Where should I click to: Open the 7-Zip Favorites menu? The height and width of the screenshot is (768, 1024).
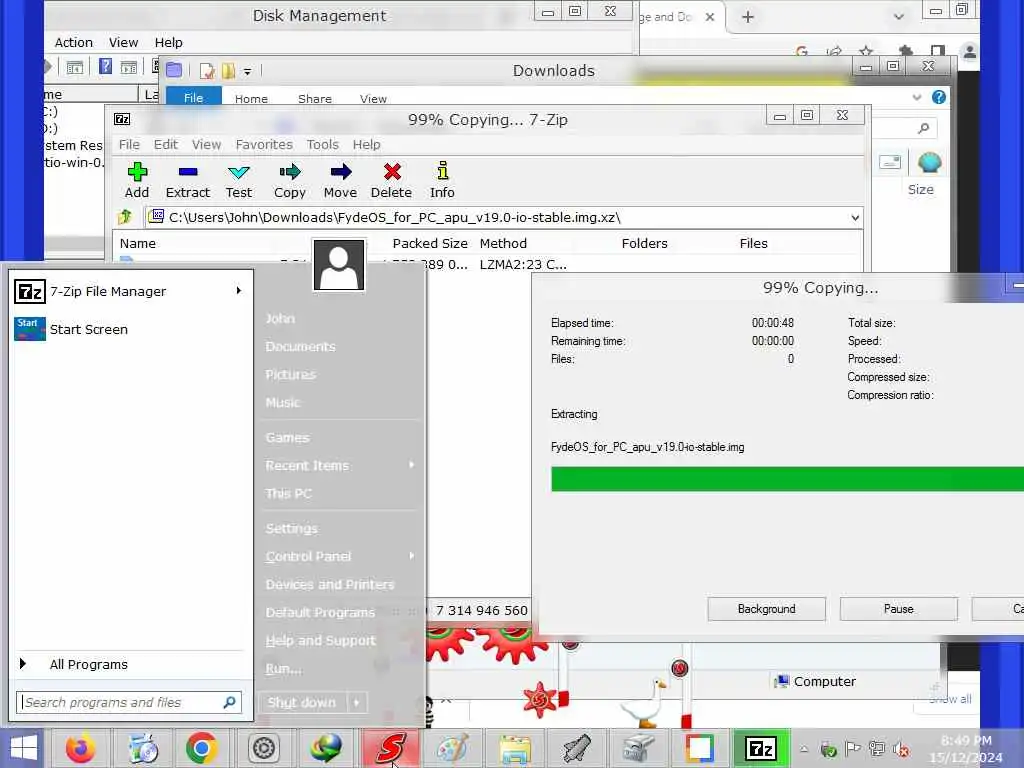click(x=264, y=144)
